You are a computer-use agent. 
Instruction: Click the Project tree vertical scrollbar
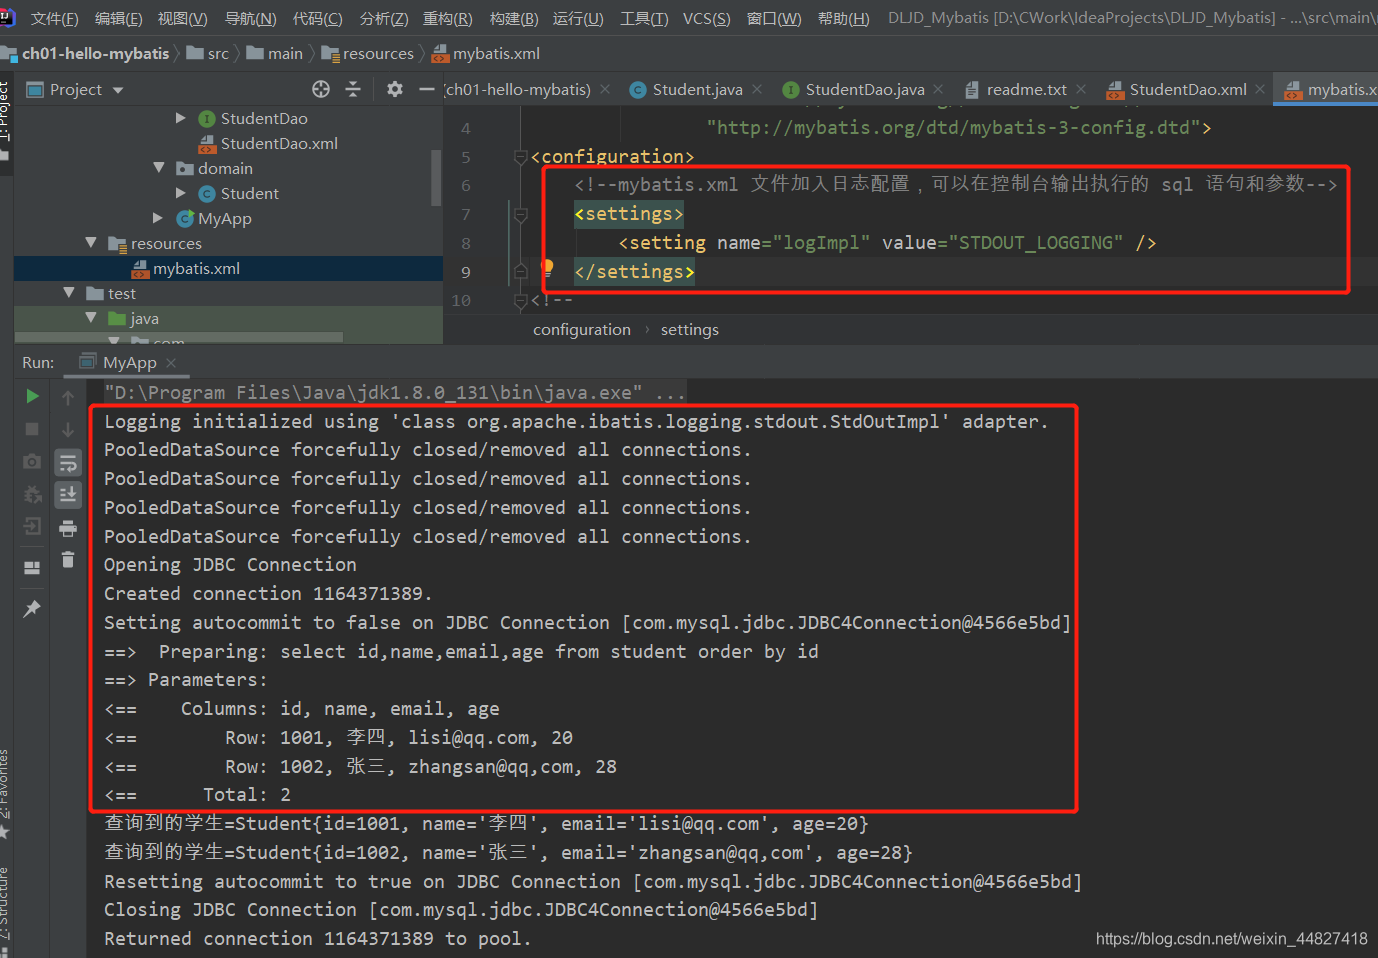pyautogui.click(x=436, y=178)
